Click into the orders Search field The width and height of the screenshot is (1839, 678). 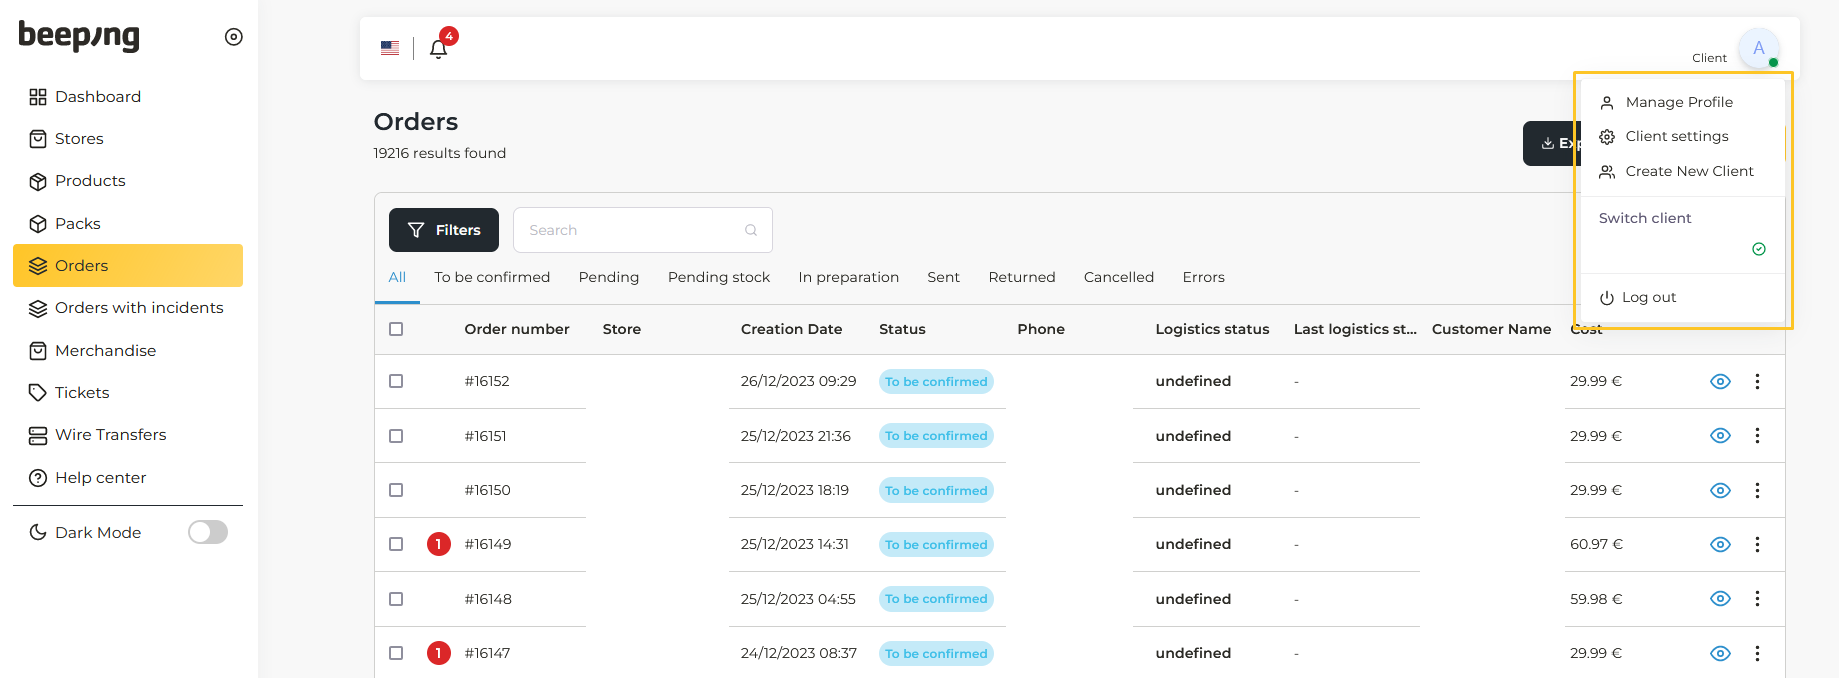pyautogui.click(x=632, y=230)
